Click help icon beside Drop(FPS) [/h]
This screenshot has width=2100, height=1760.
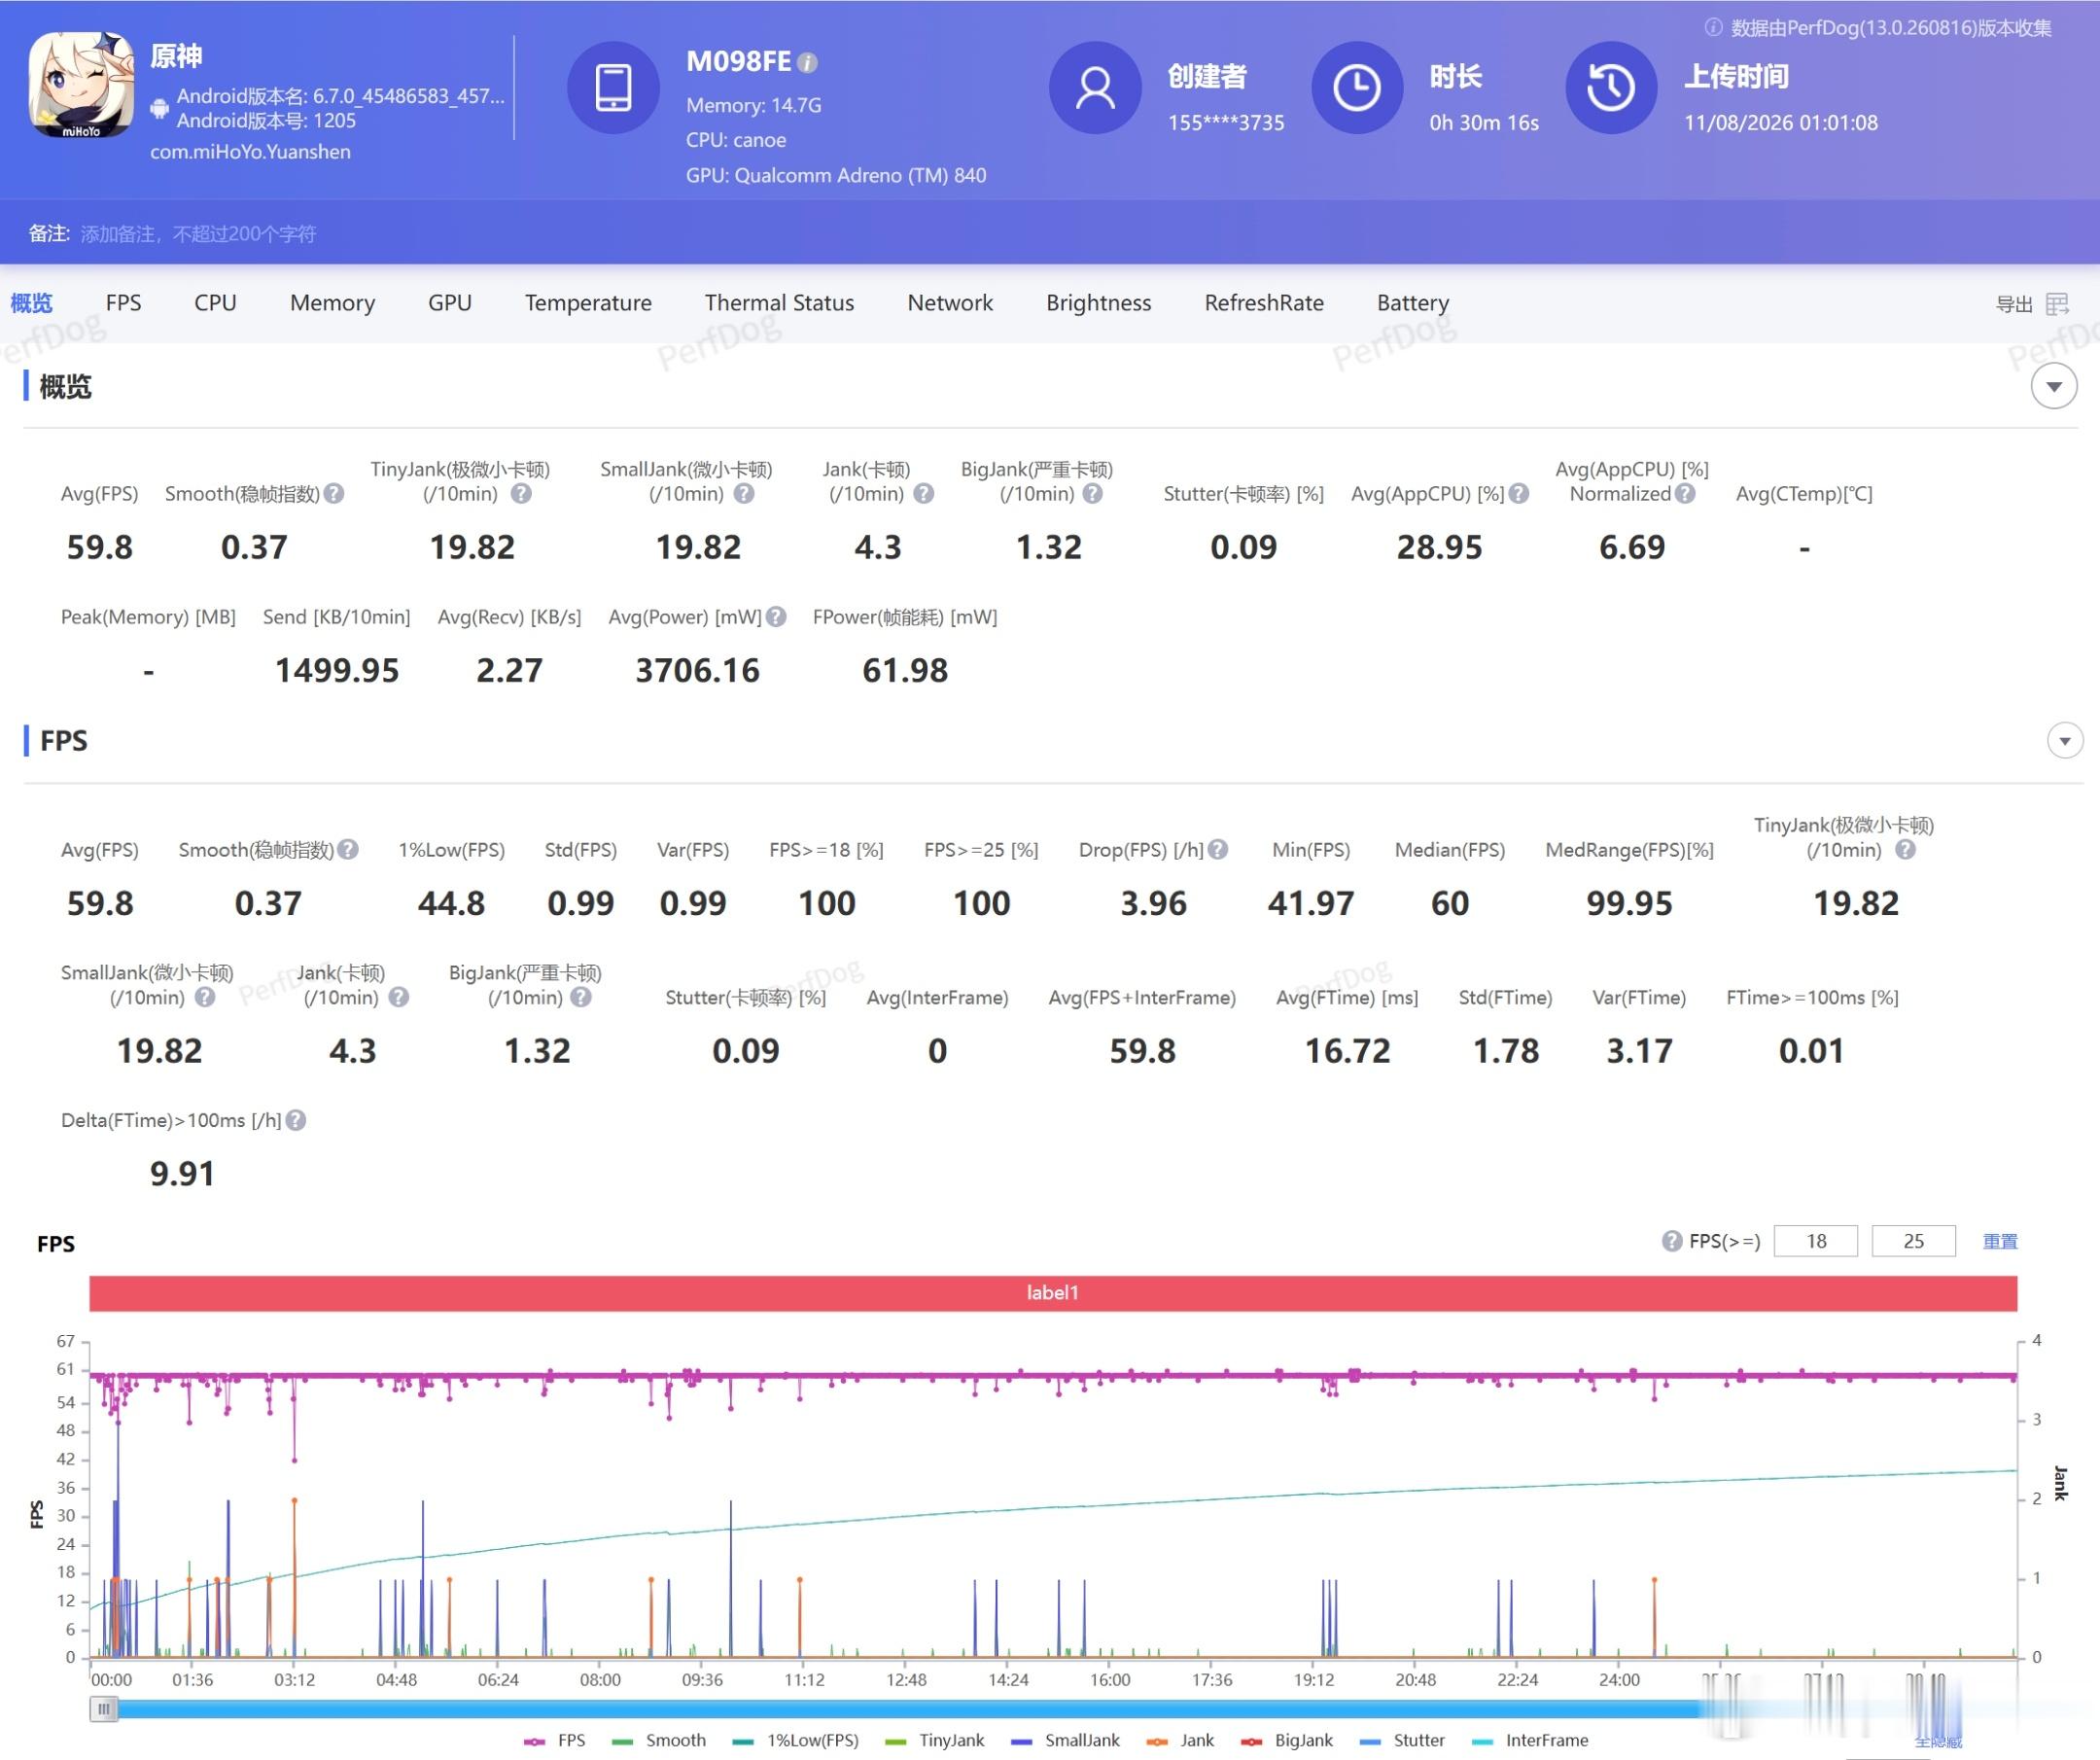[1217, 849]
